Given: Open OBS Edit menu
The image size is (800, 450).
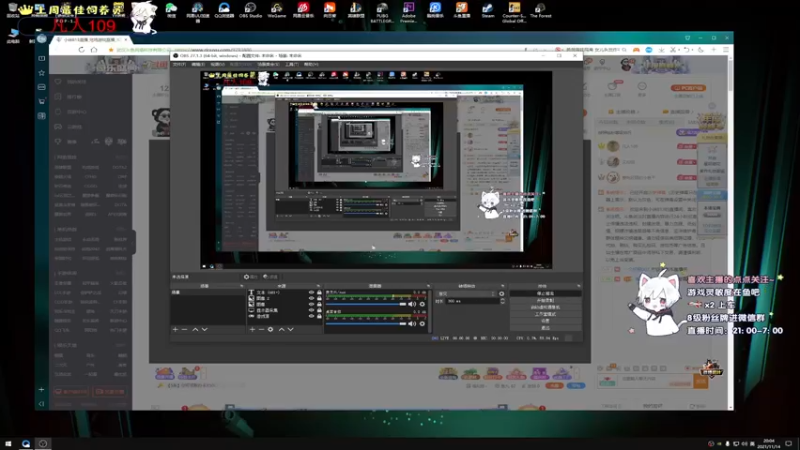Looking at the screenshot, I should 198,64.
